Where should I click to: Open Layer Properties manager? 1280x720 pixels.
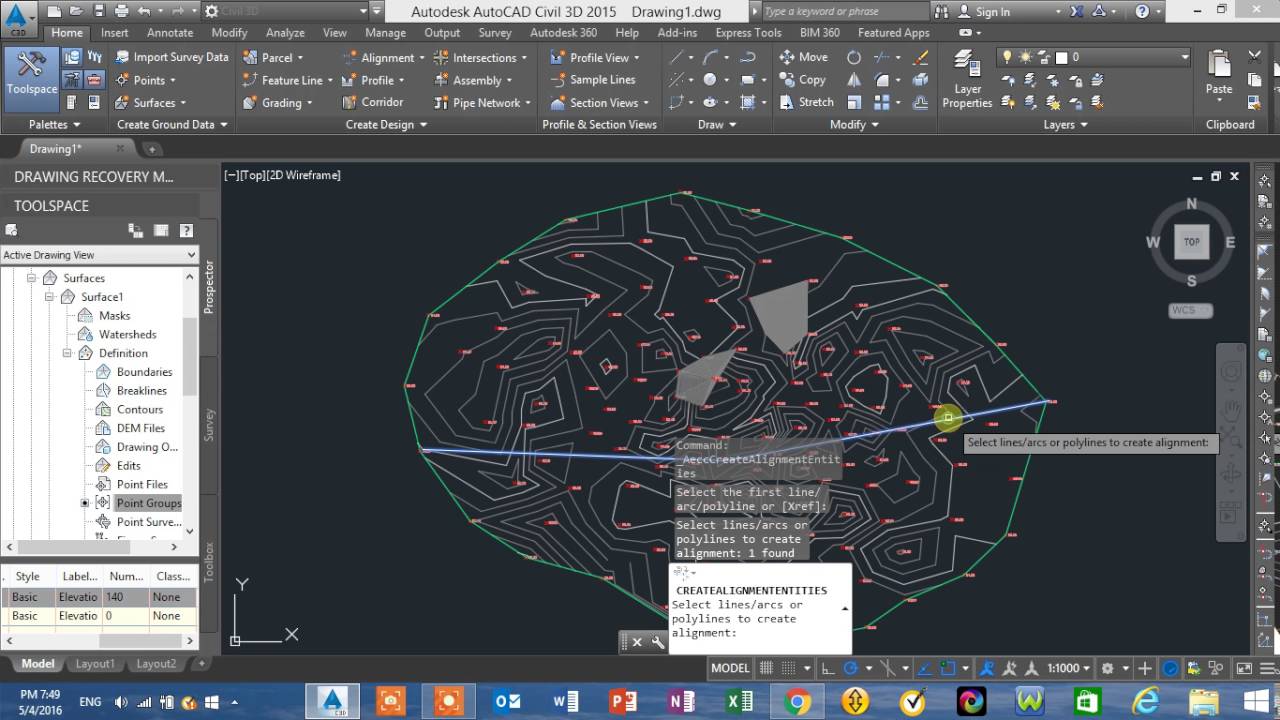(x=967, y=79)
